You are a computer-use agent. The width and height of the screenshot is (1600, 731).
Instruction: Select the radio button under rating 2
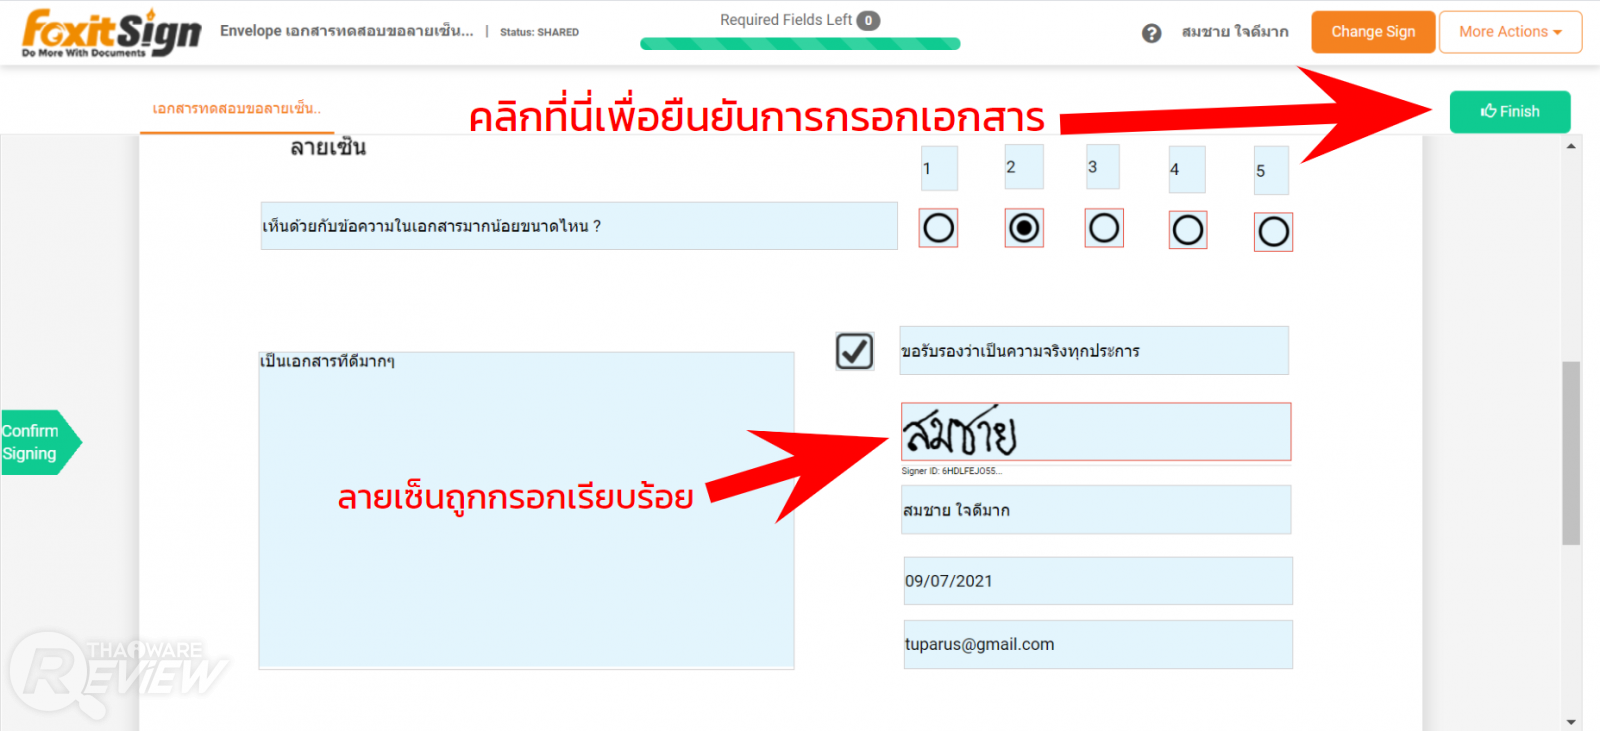click(x=1024, y=228)
